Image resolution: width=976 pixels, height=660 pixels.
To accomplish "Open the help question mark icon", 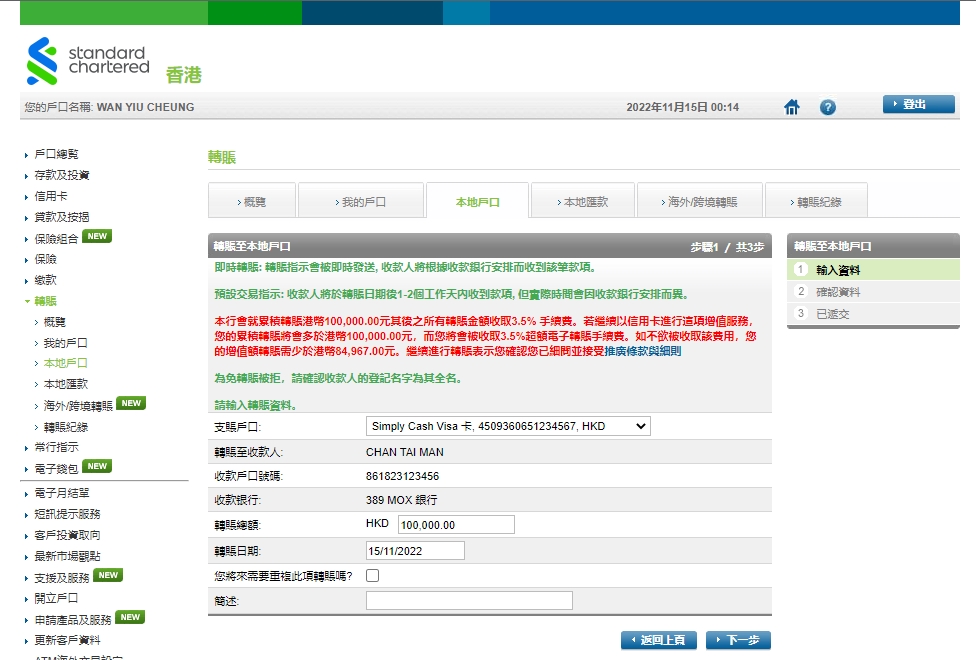I will tap(827, 107).
